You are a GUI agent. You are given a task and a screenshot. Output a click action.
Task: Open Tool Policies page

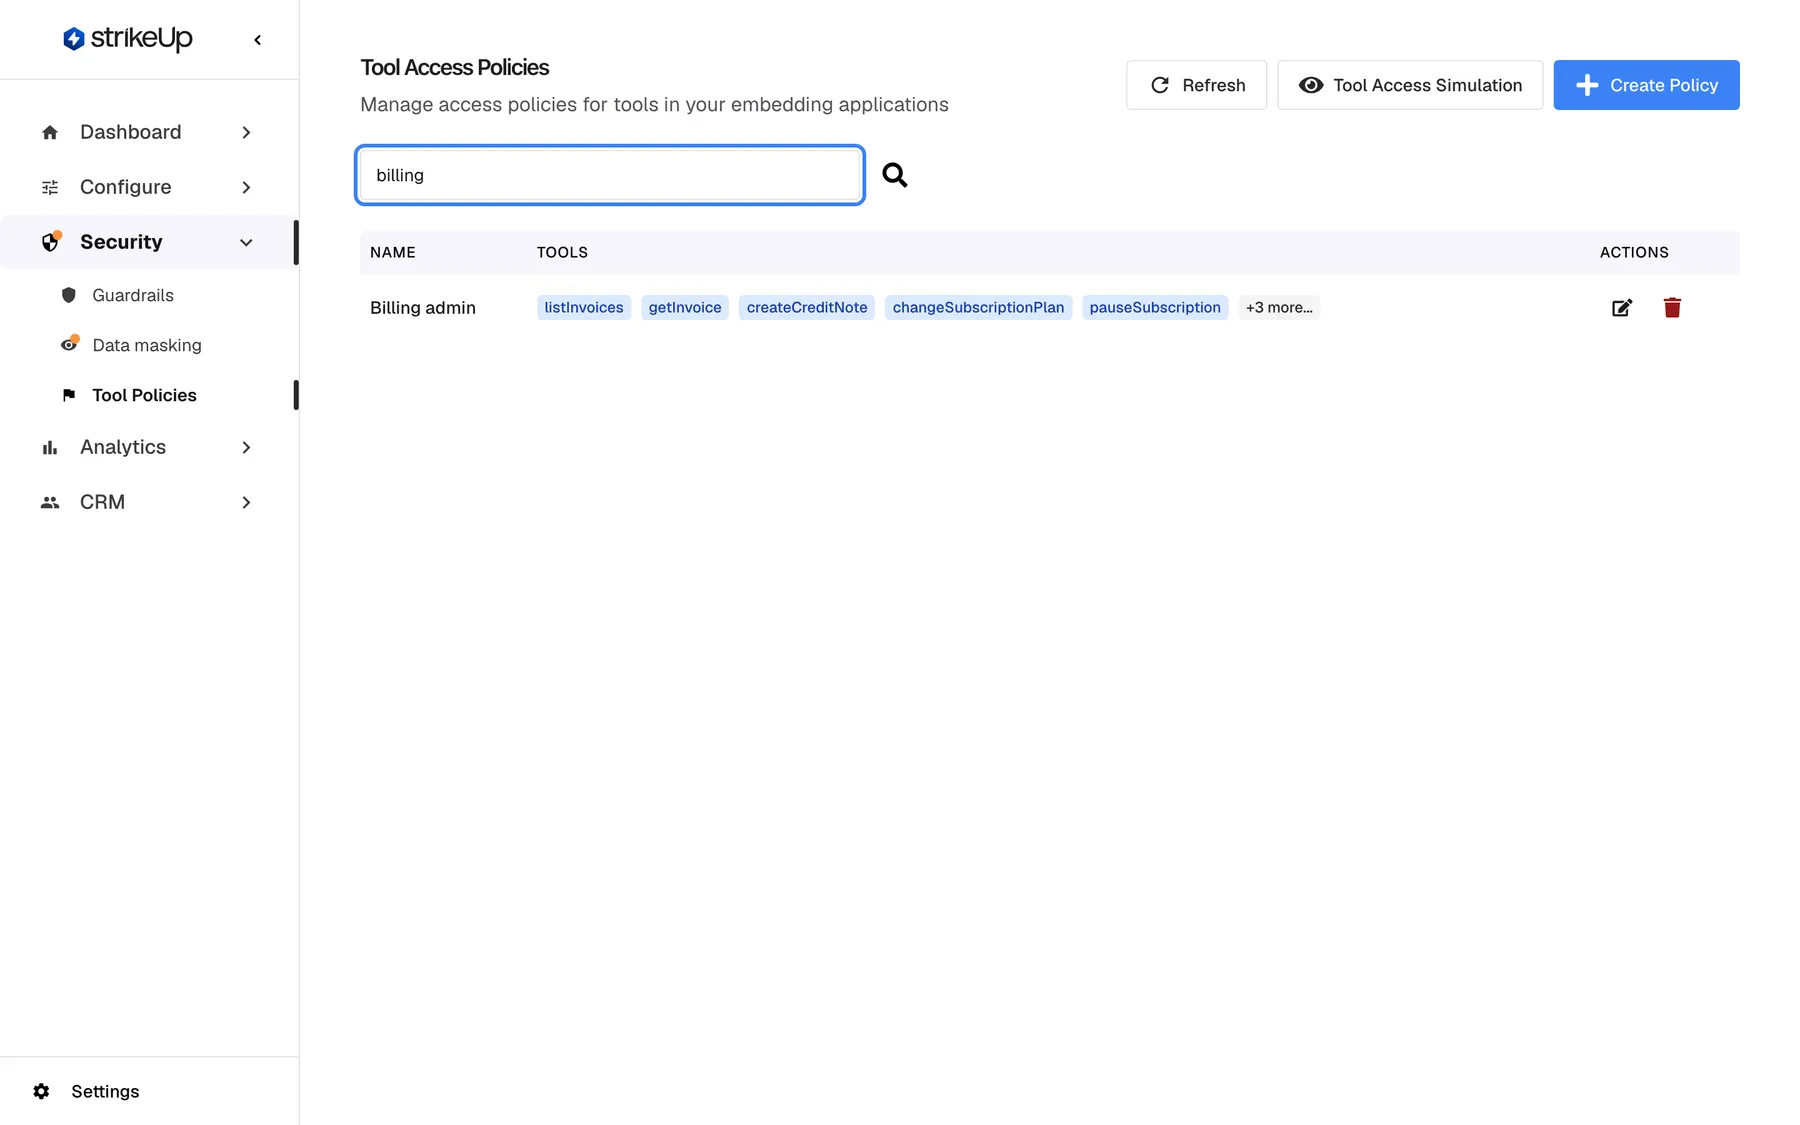coord(144,395)
